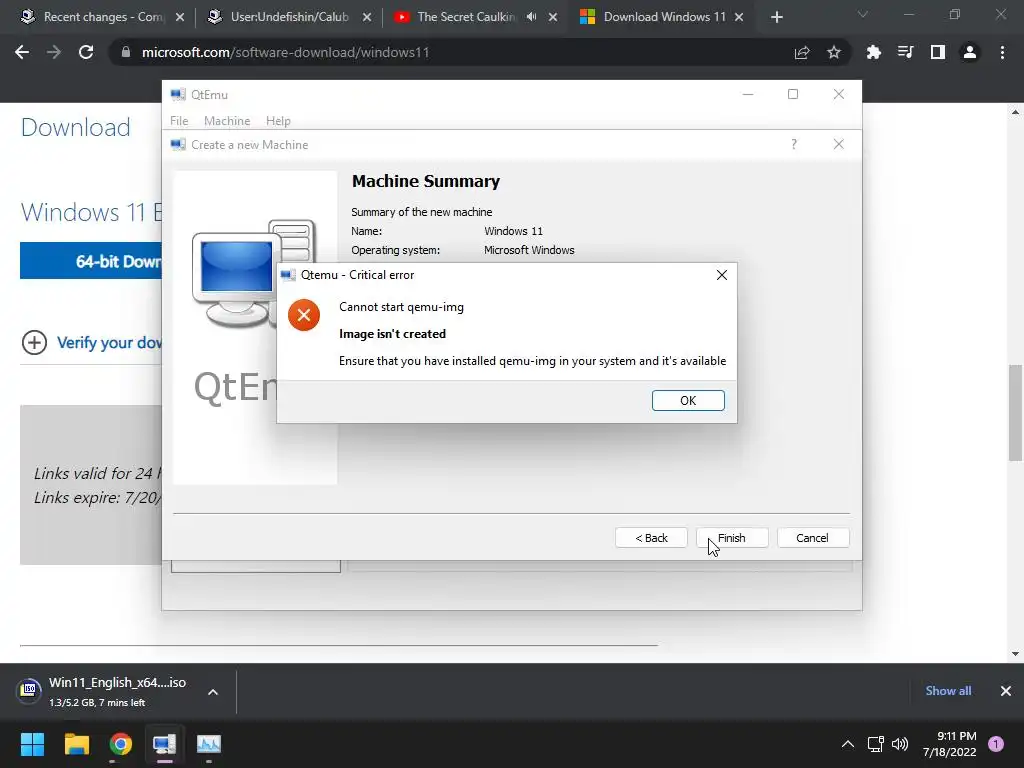
Task: Close the Qtemu Critical error dialog
Action: coord(722,275)
